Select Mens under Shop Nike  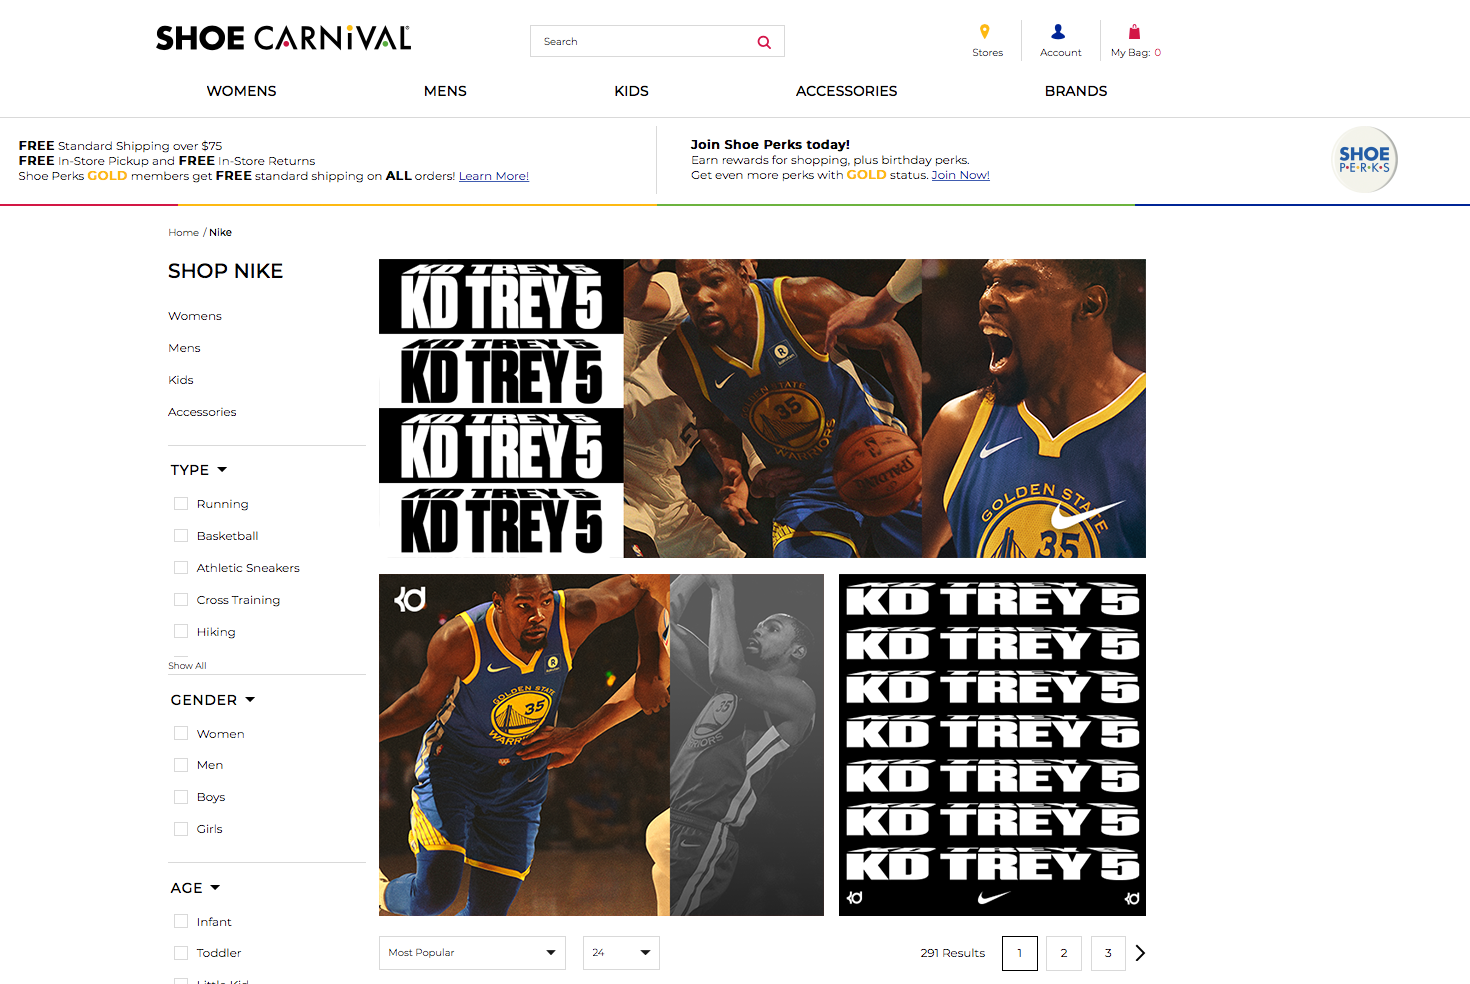point(184,348)
